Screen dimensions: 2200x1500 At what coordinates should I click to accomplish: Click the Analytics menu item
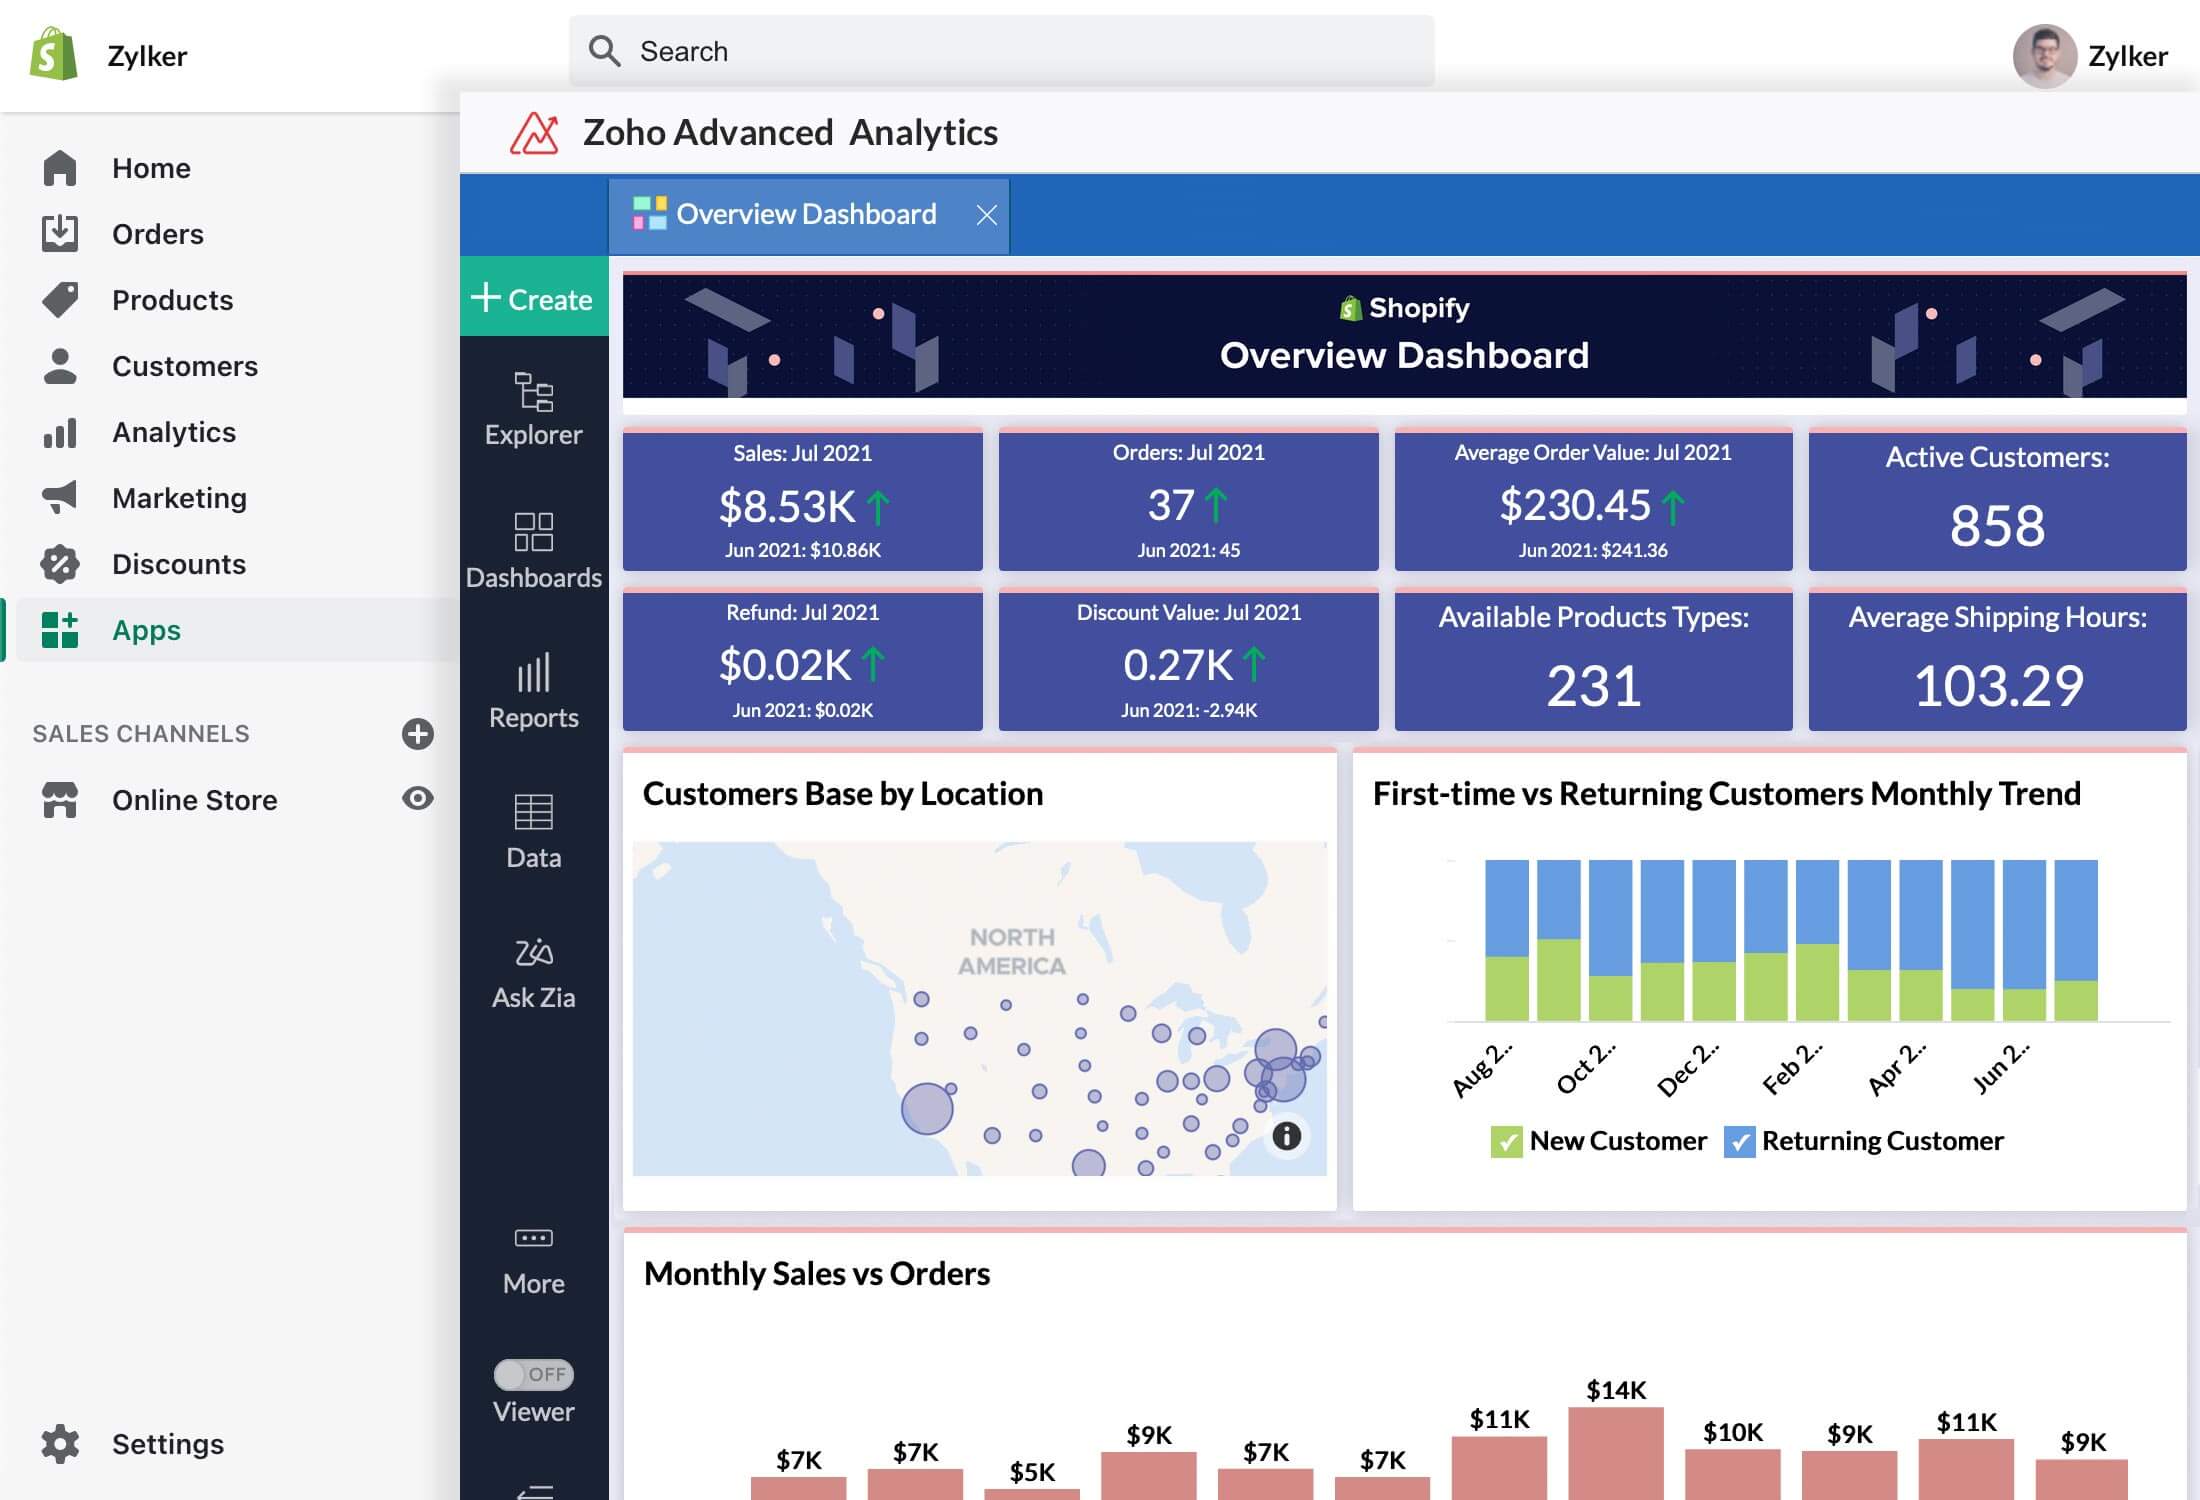(x=174, y=430)
